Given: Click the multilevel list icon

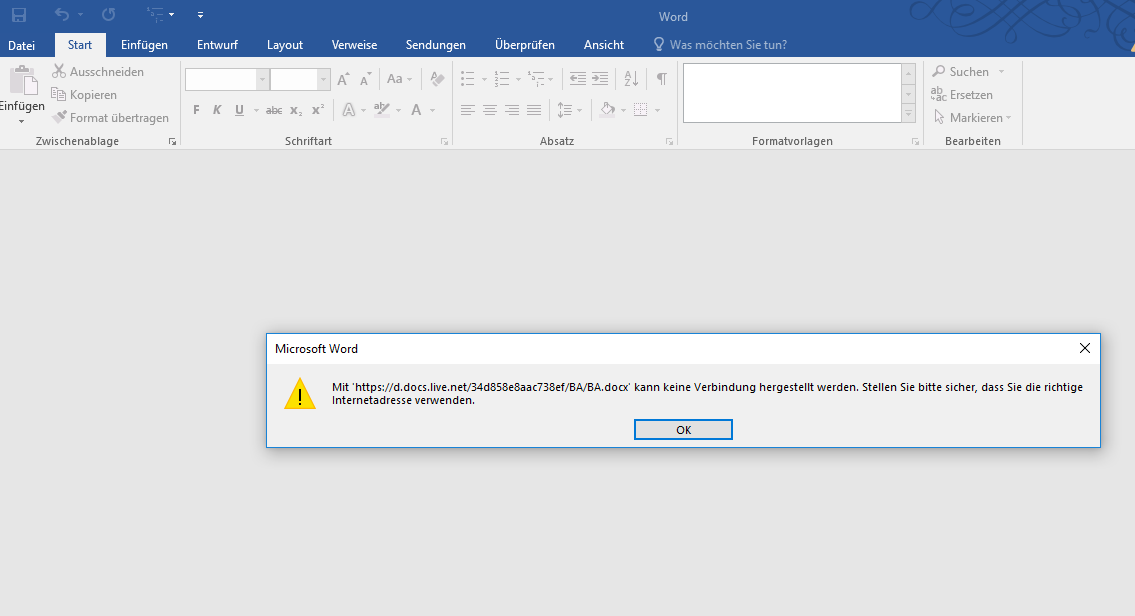Looking at the screenshot, I should (536, 79).
